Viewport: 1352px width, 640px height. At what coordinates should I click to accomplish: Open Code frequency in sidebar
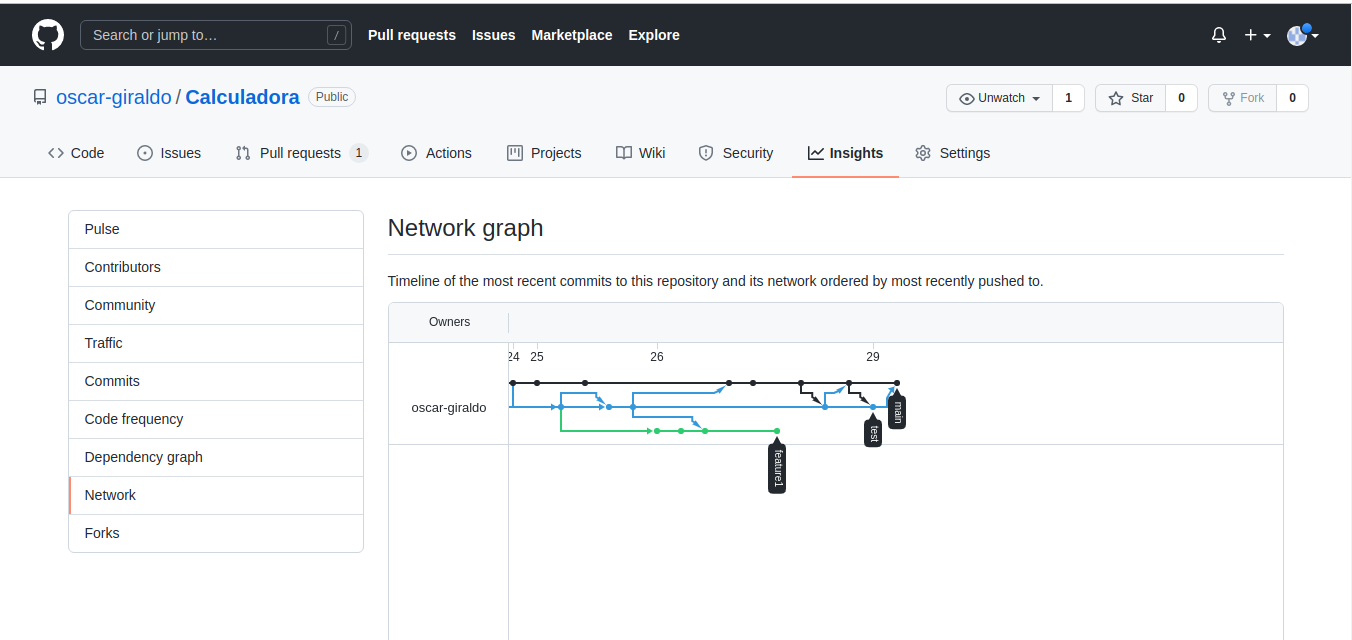(x=216, y=419)
